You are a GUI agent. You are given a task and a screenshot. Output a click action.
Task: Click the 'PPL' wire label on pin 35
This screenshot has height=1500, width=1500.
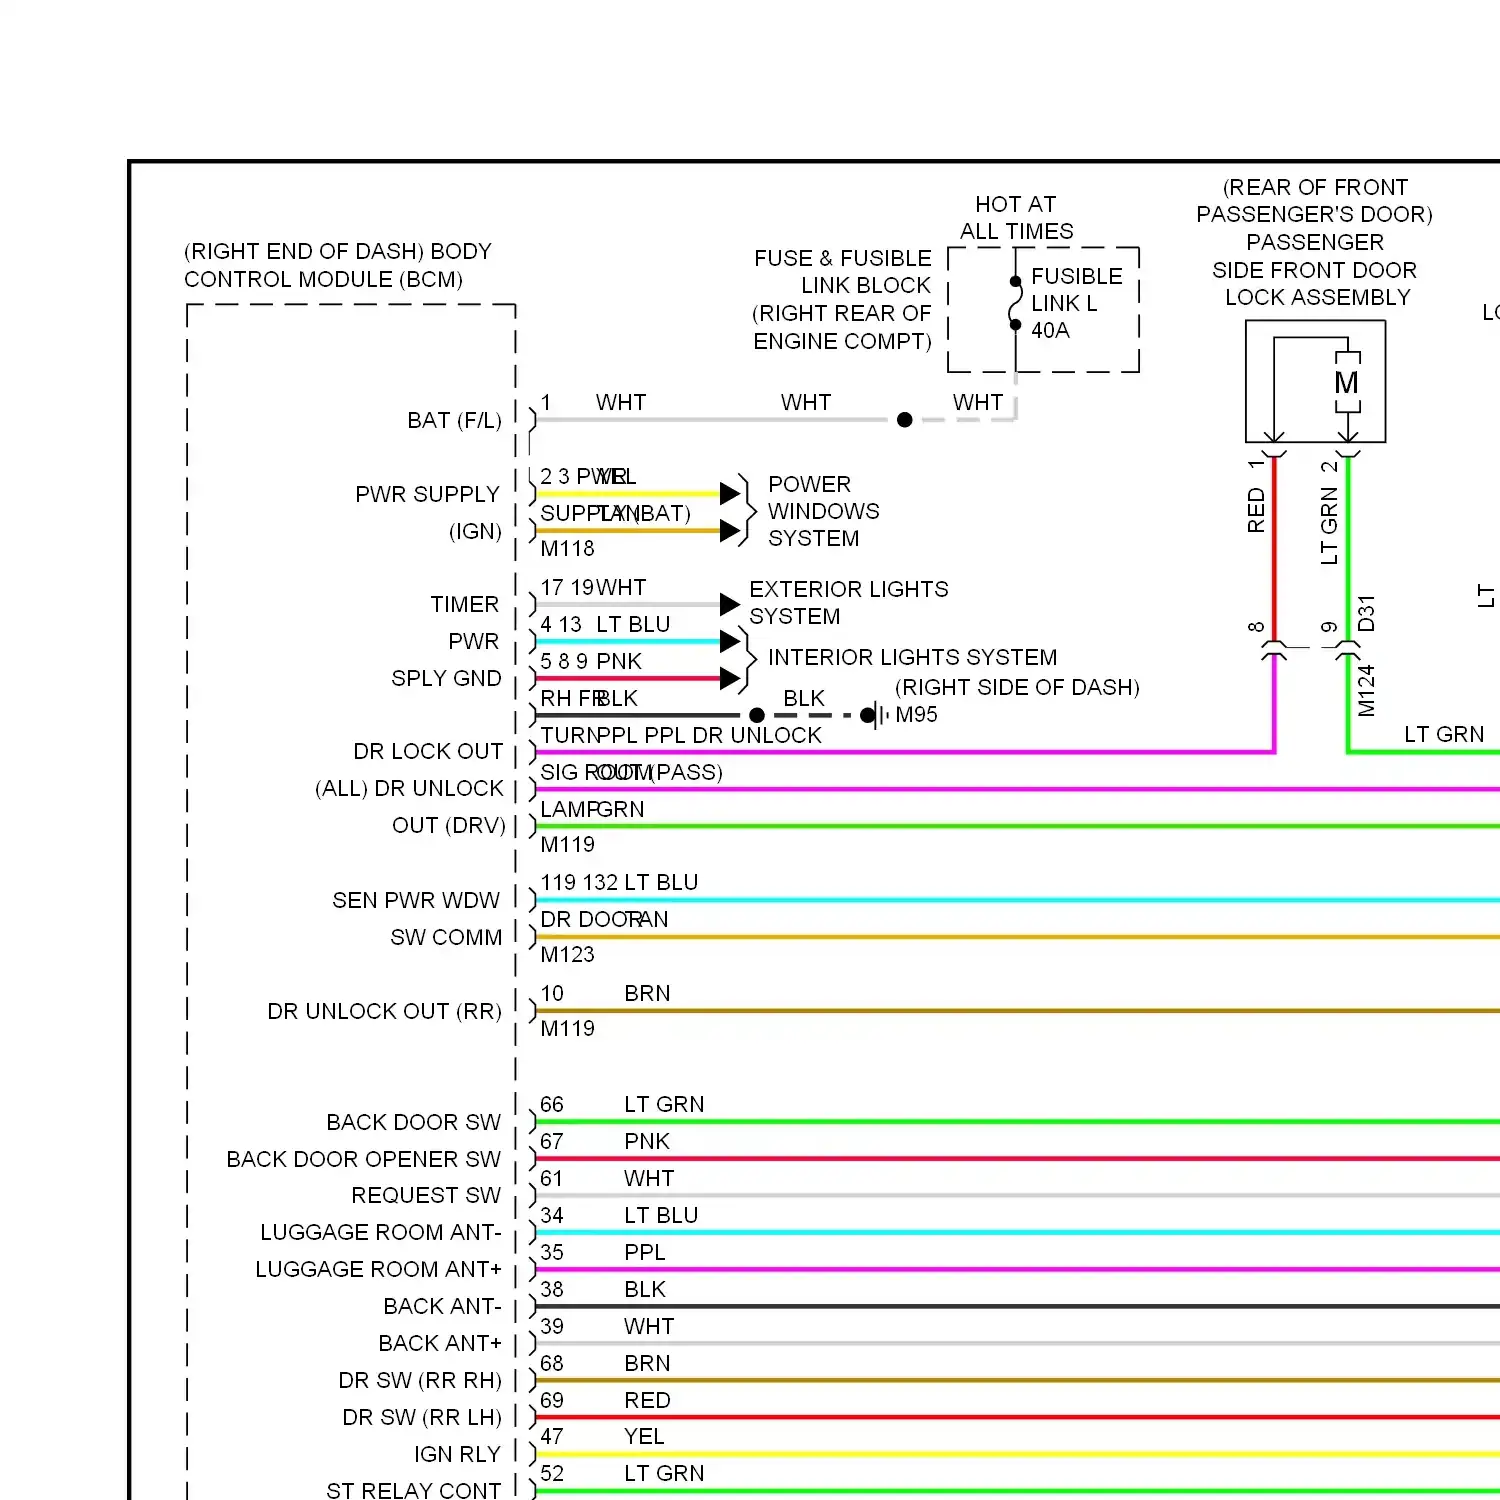pos(645,1252)
